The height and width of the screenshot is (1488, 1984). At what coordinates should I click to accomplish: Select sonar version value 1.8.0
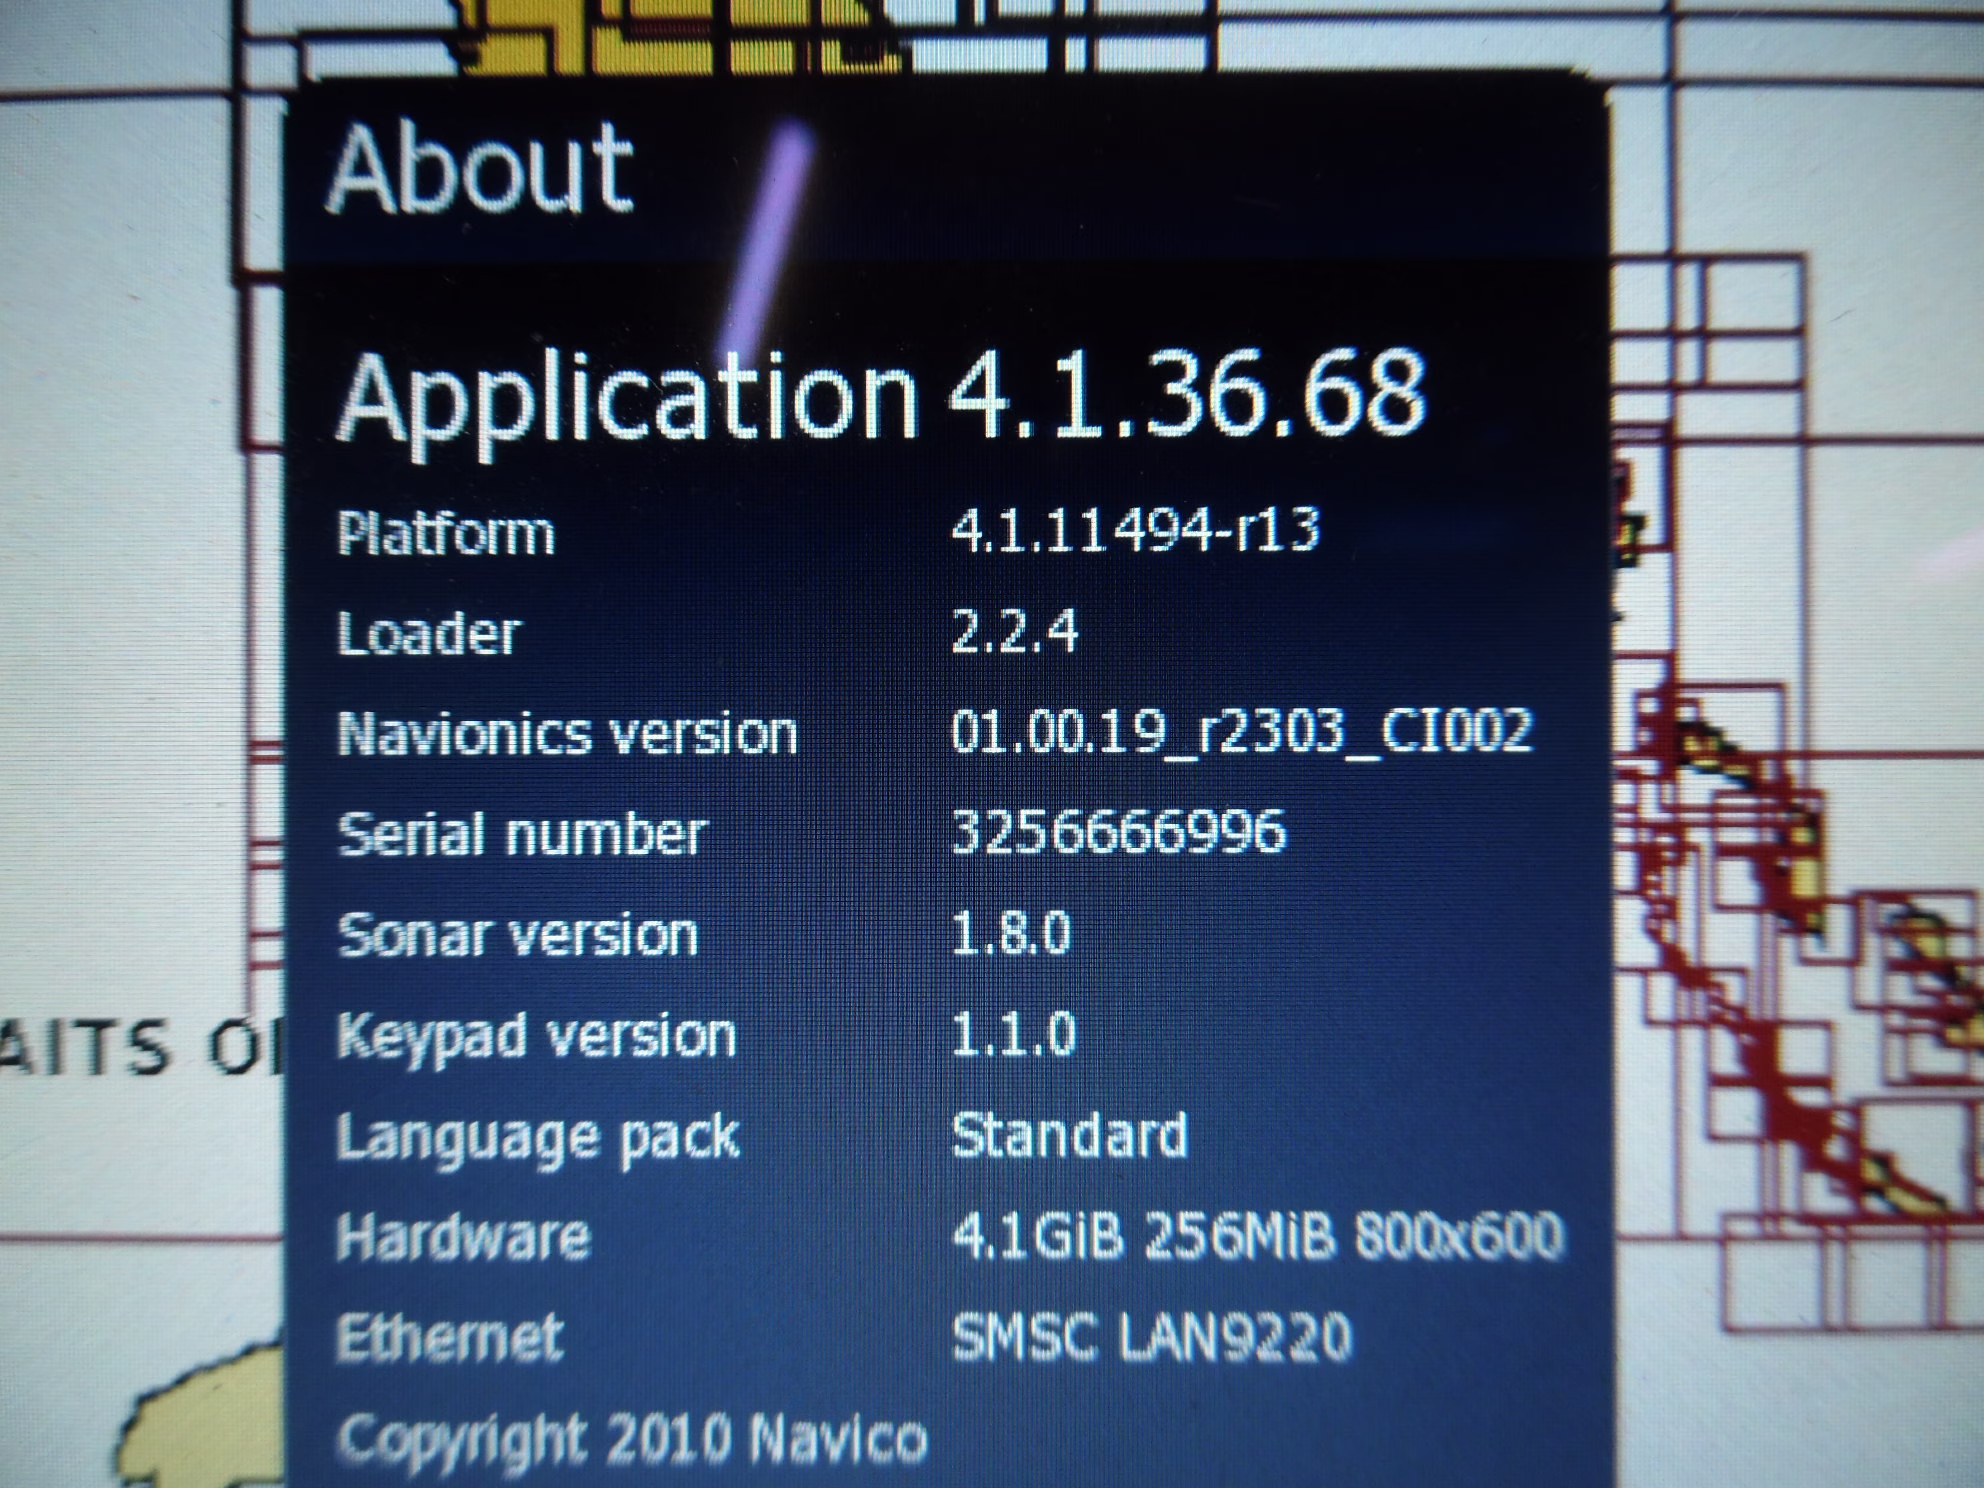pos(1011,934)
